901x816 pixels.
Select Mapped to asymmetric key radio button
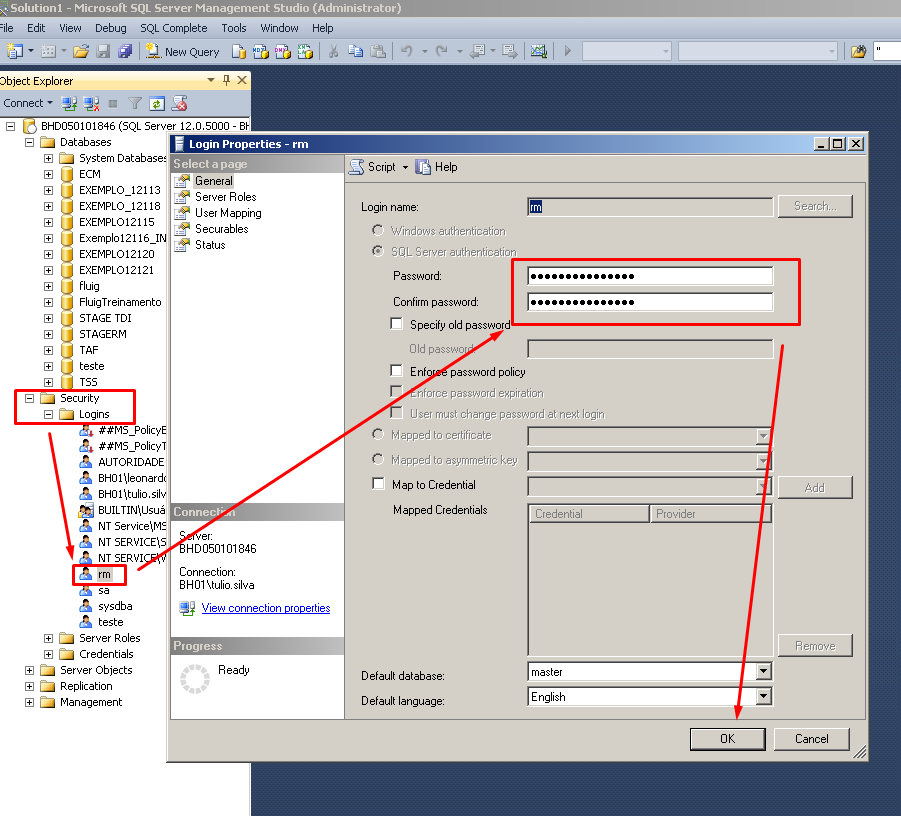(x=378, y=459)
